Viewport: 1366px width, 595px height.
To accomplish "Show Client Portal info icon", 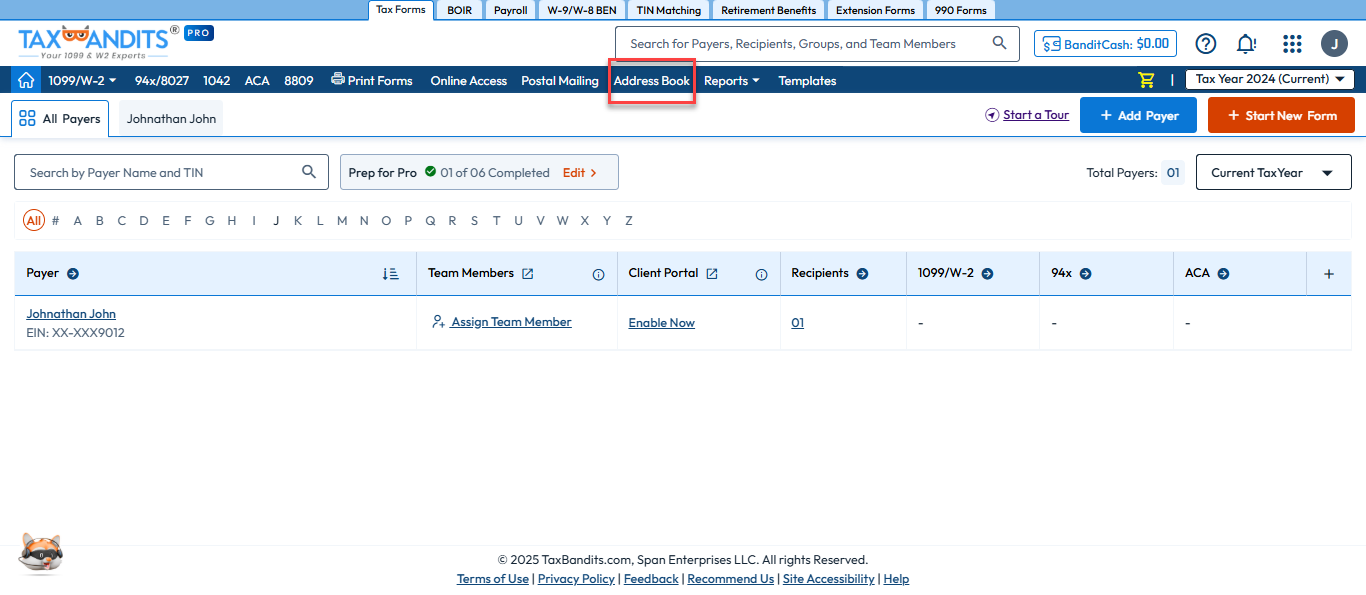I will click(762, 275).
